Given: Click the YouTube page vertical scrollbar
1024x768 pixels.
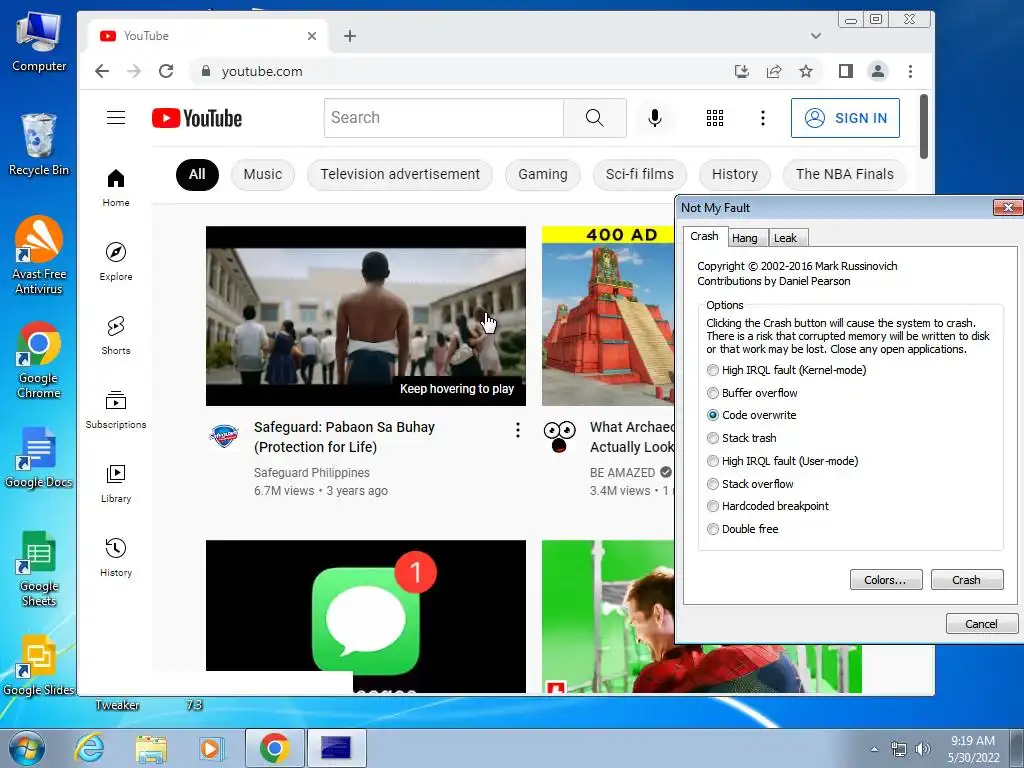Looking at the screenshot, I should click(x=923, y=127).
